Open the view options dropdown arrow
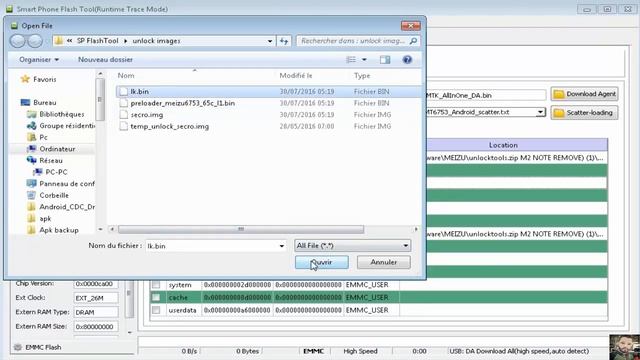Image resolution: width=640 pixels, height=360 pixels. pos(364,60)
